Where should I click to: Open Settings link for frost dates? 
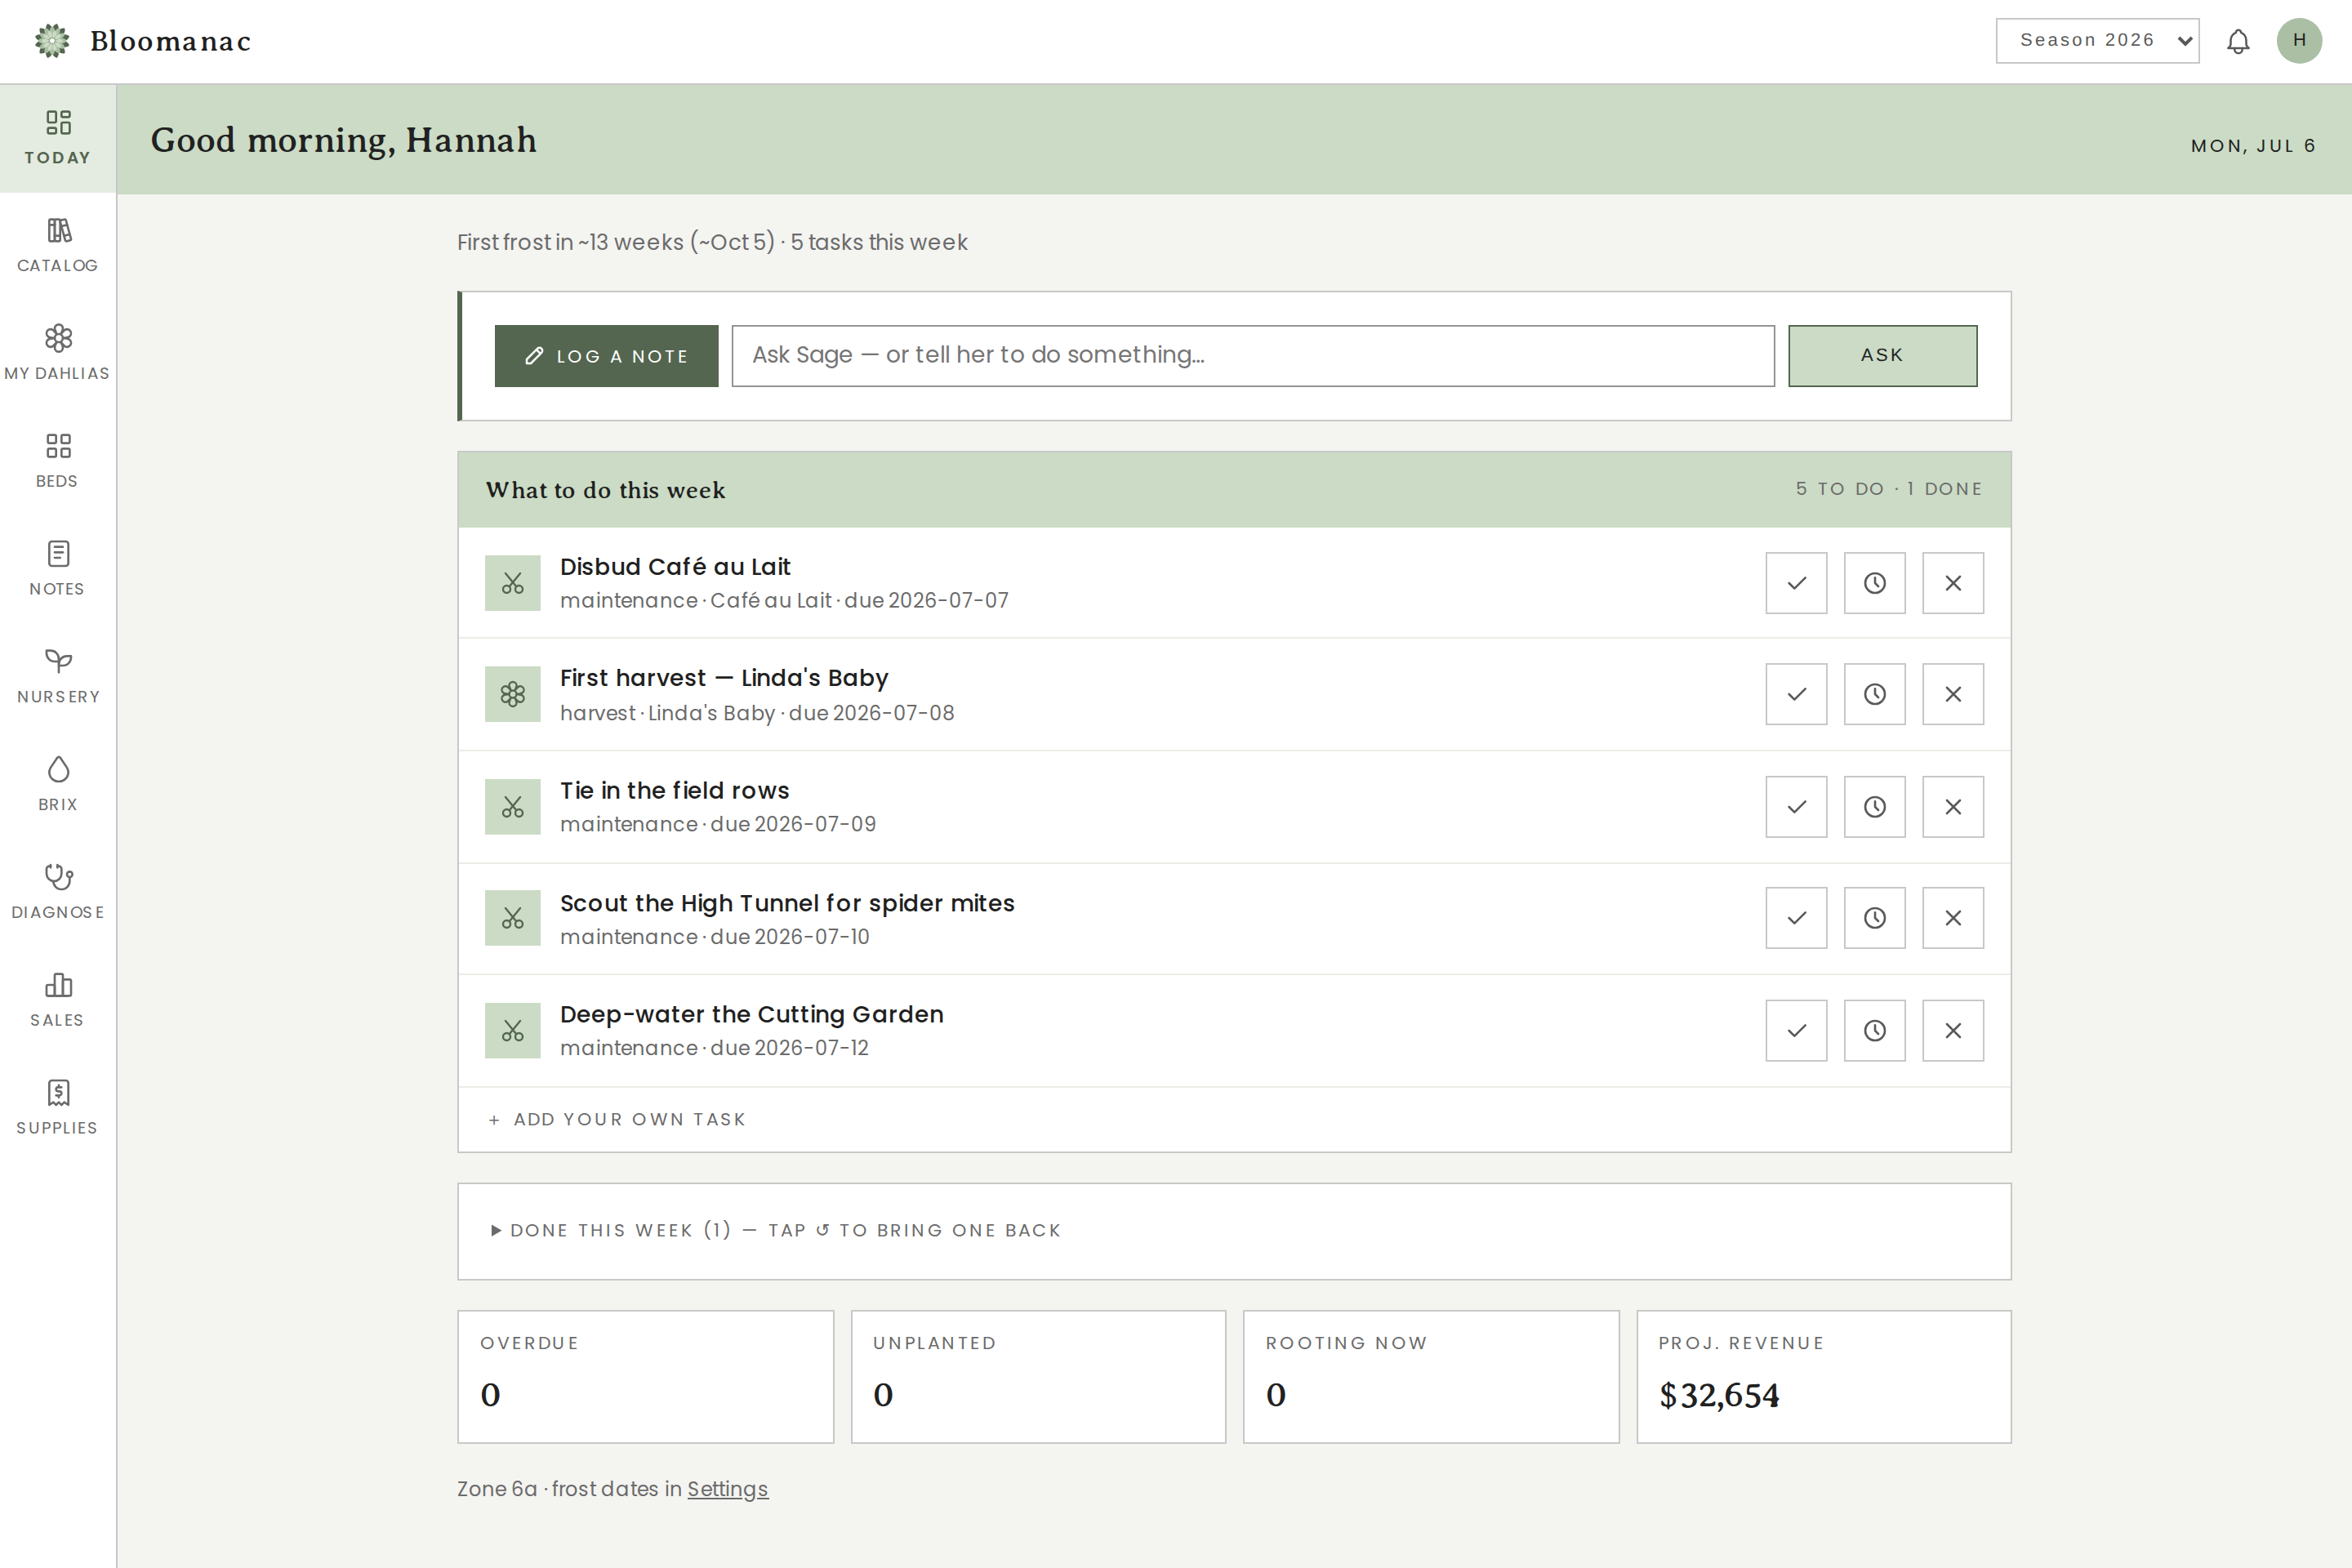pyautogui.click(x=727, y=1489)
